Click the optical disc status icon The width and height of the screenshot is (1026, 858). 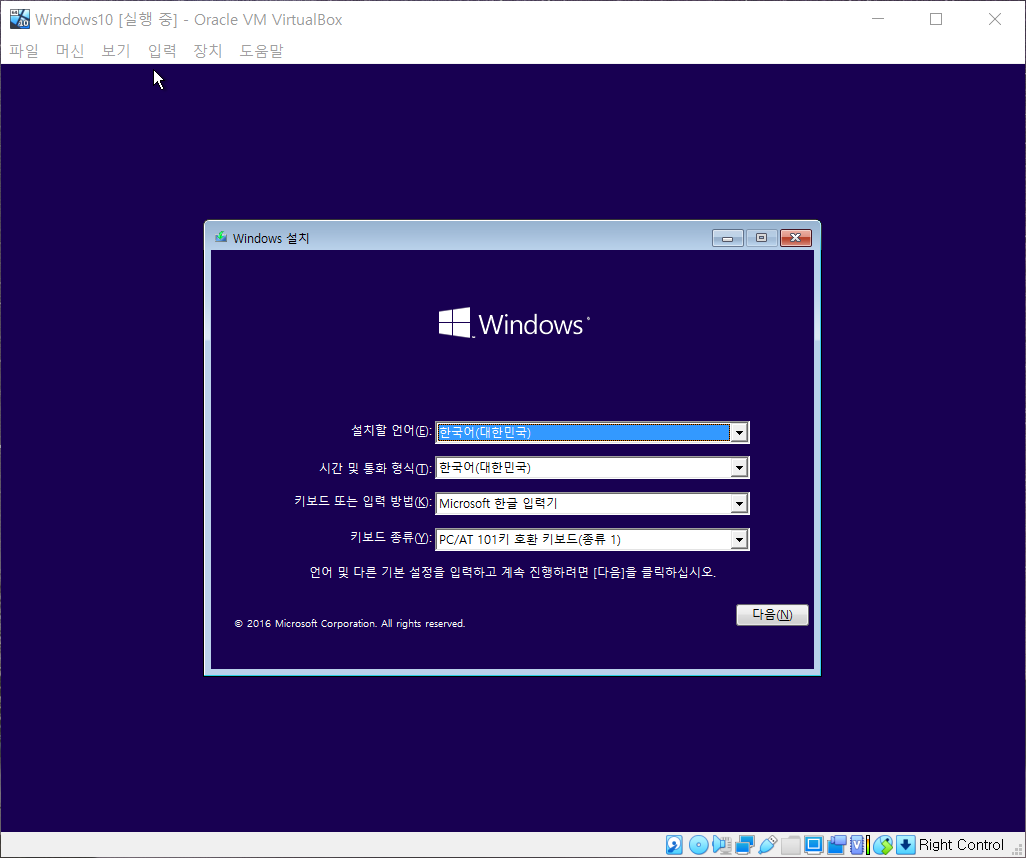(x=698, y=845)
